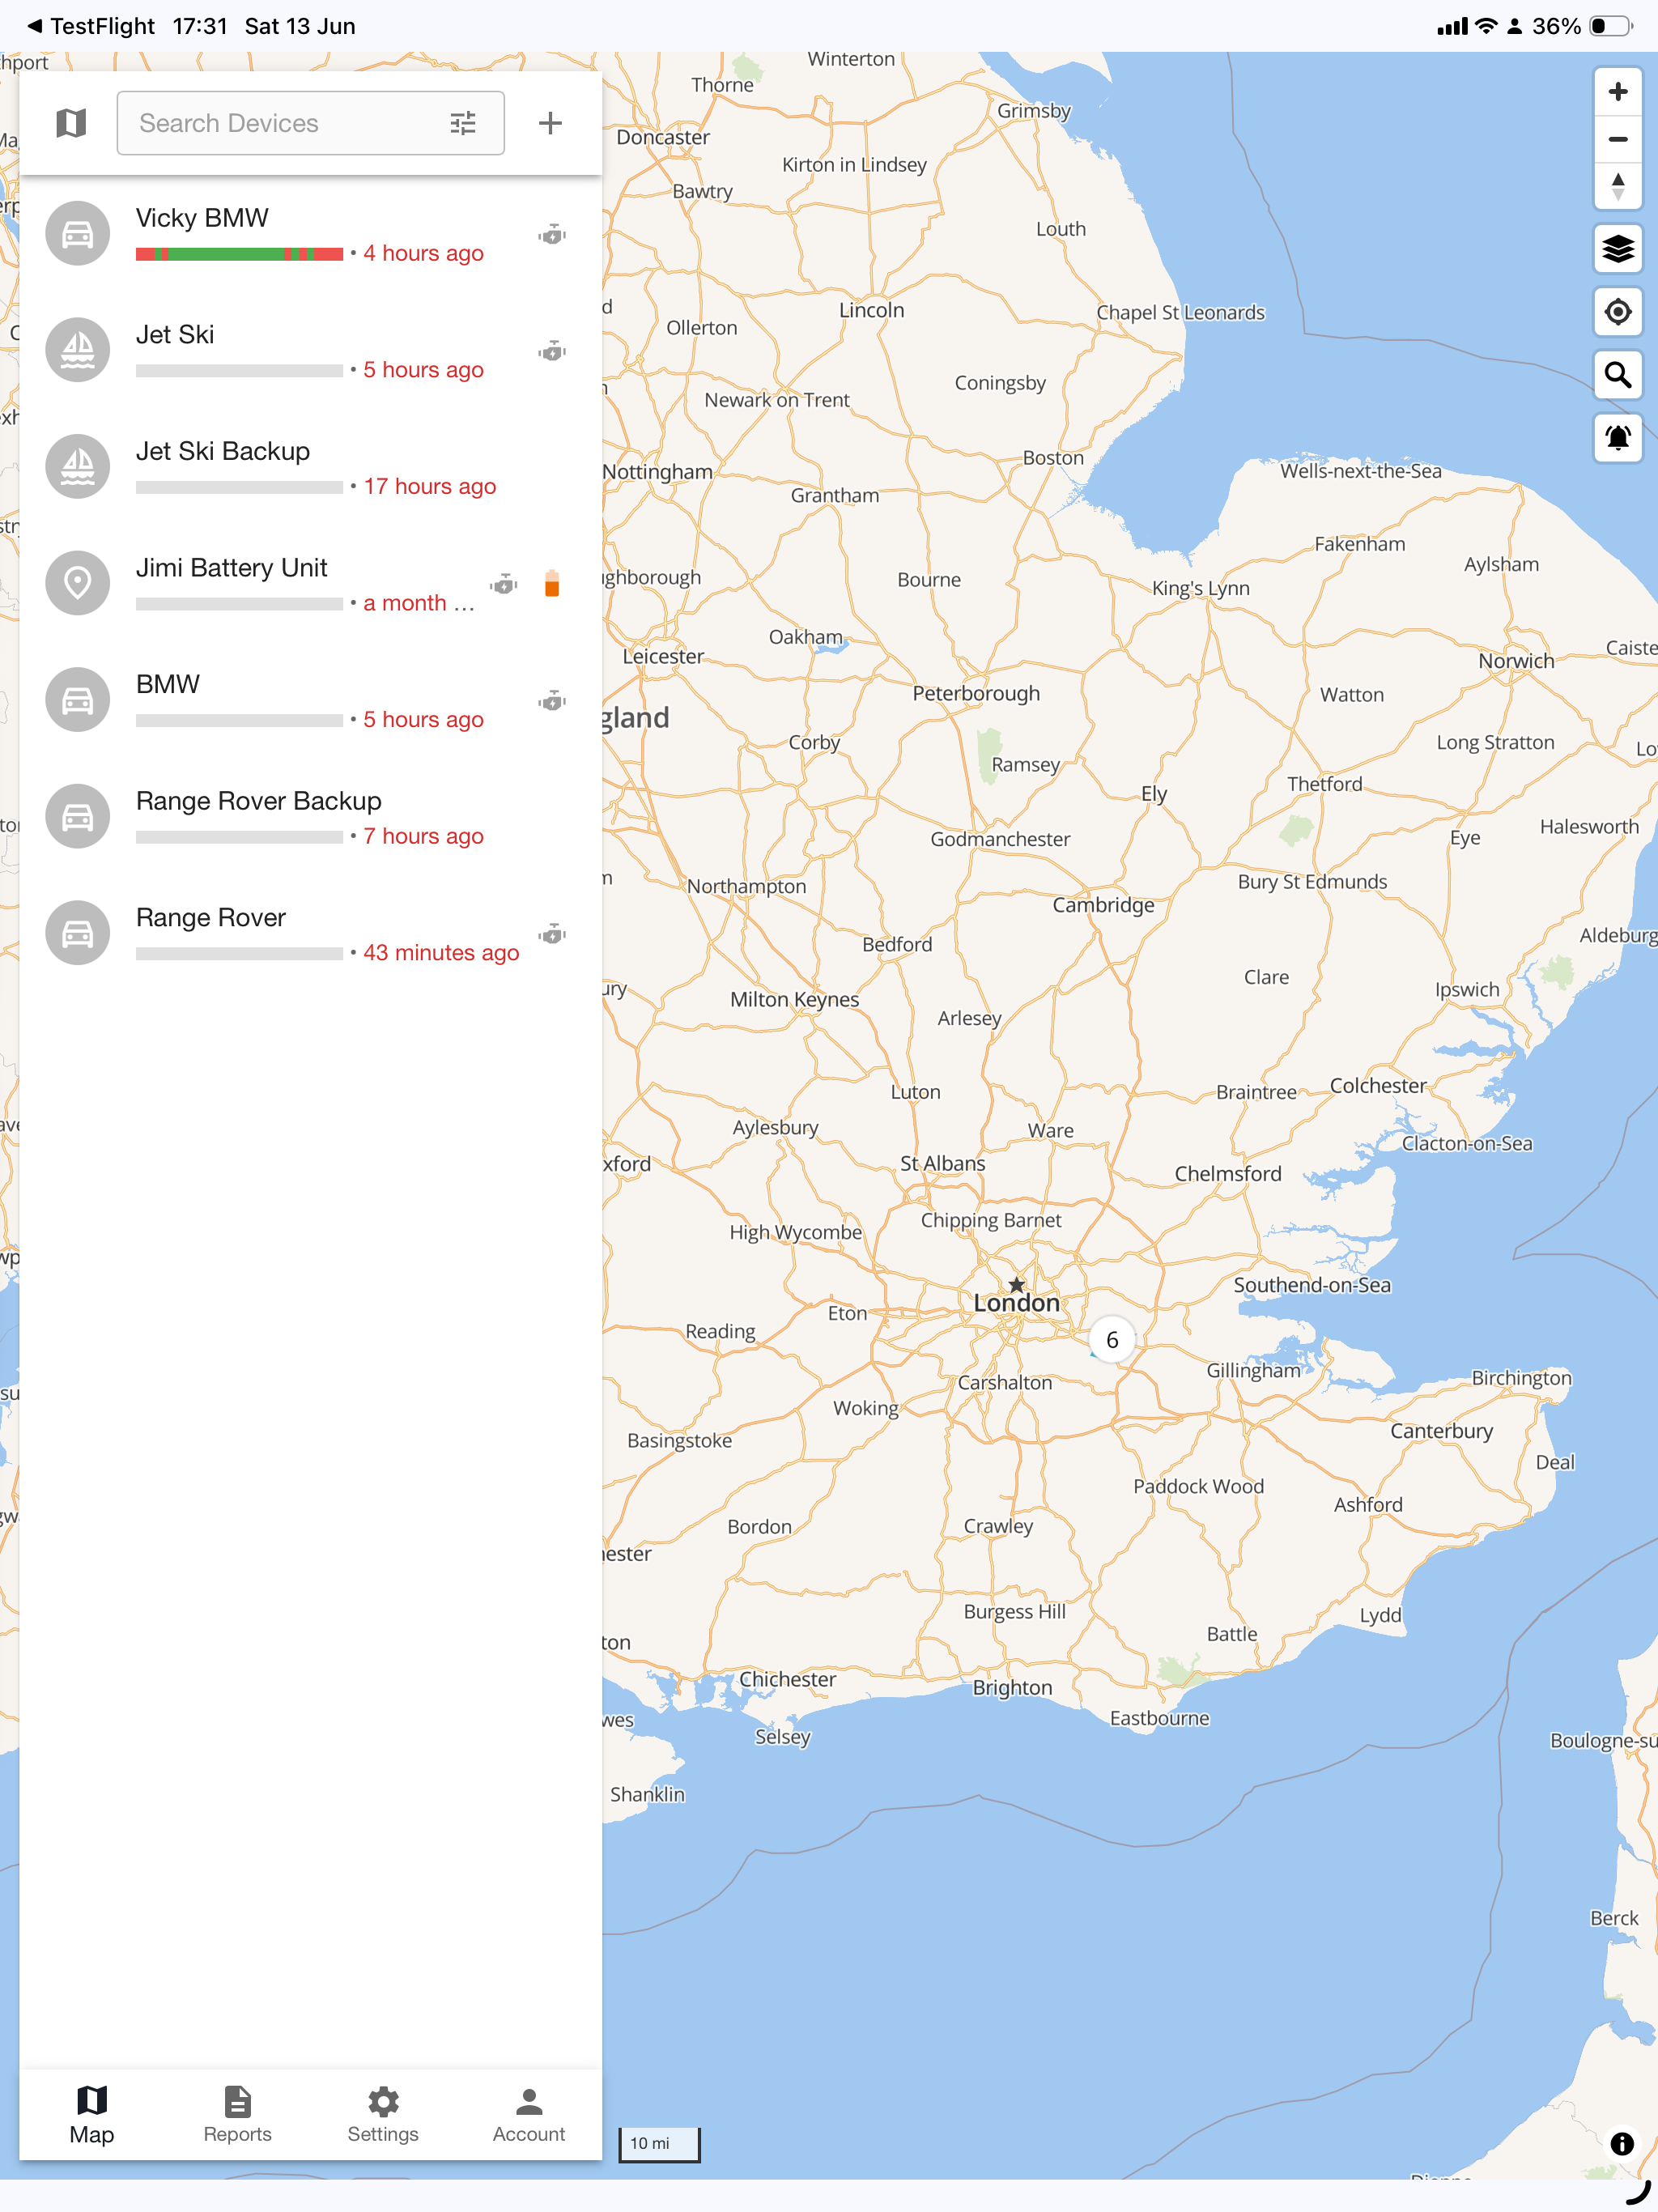The image size is (1658, 2212).
Task: Click the Vicky BMW engine status icon
Action: point(552,235)
